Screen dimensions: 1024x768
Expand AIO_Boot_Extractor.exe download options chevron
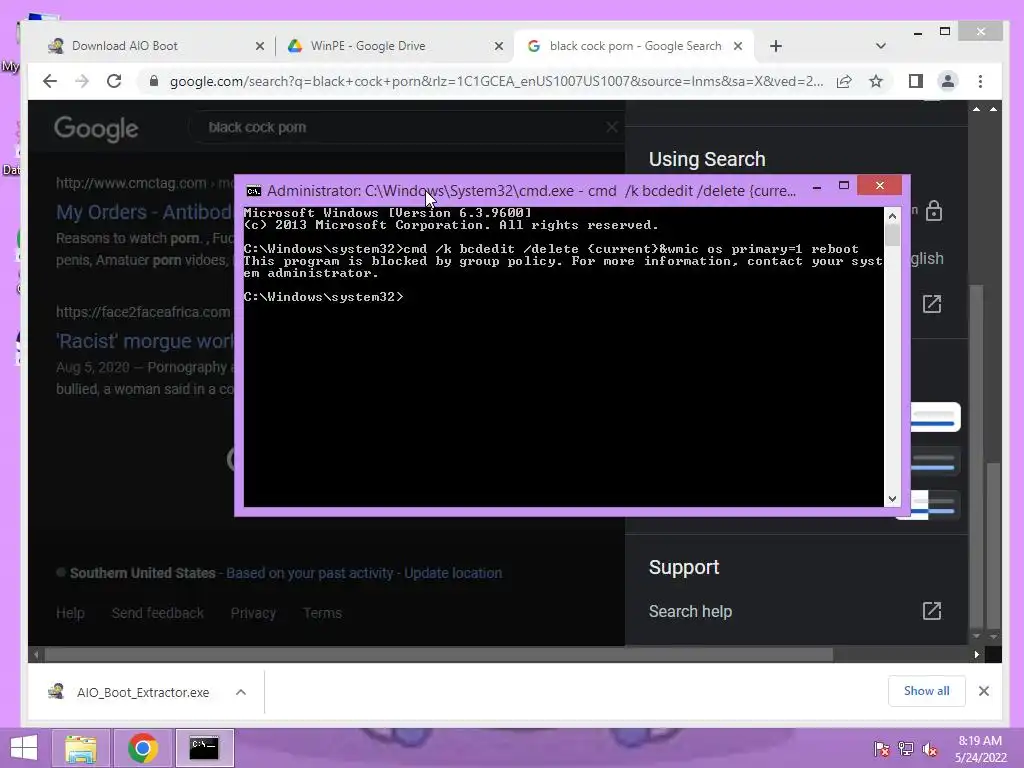240,692
